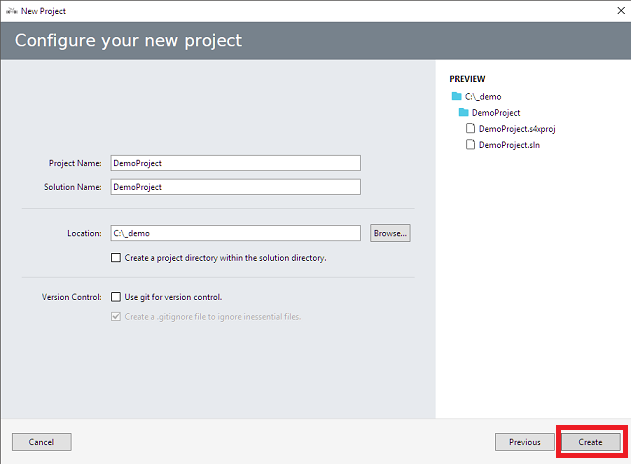The image size is (631, 464).
Task: Select the DemoProject folder label in preview tree
Action: pos(496,113)
